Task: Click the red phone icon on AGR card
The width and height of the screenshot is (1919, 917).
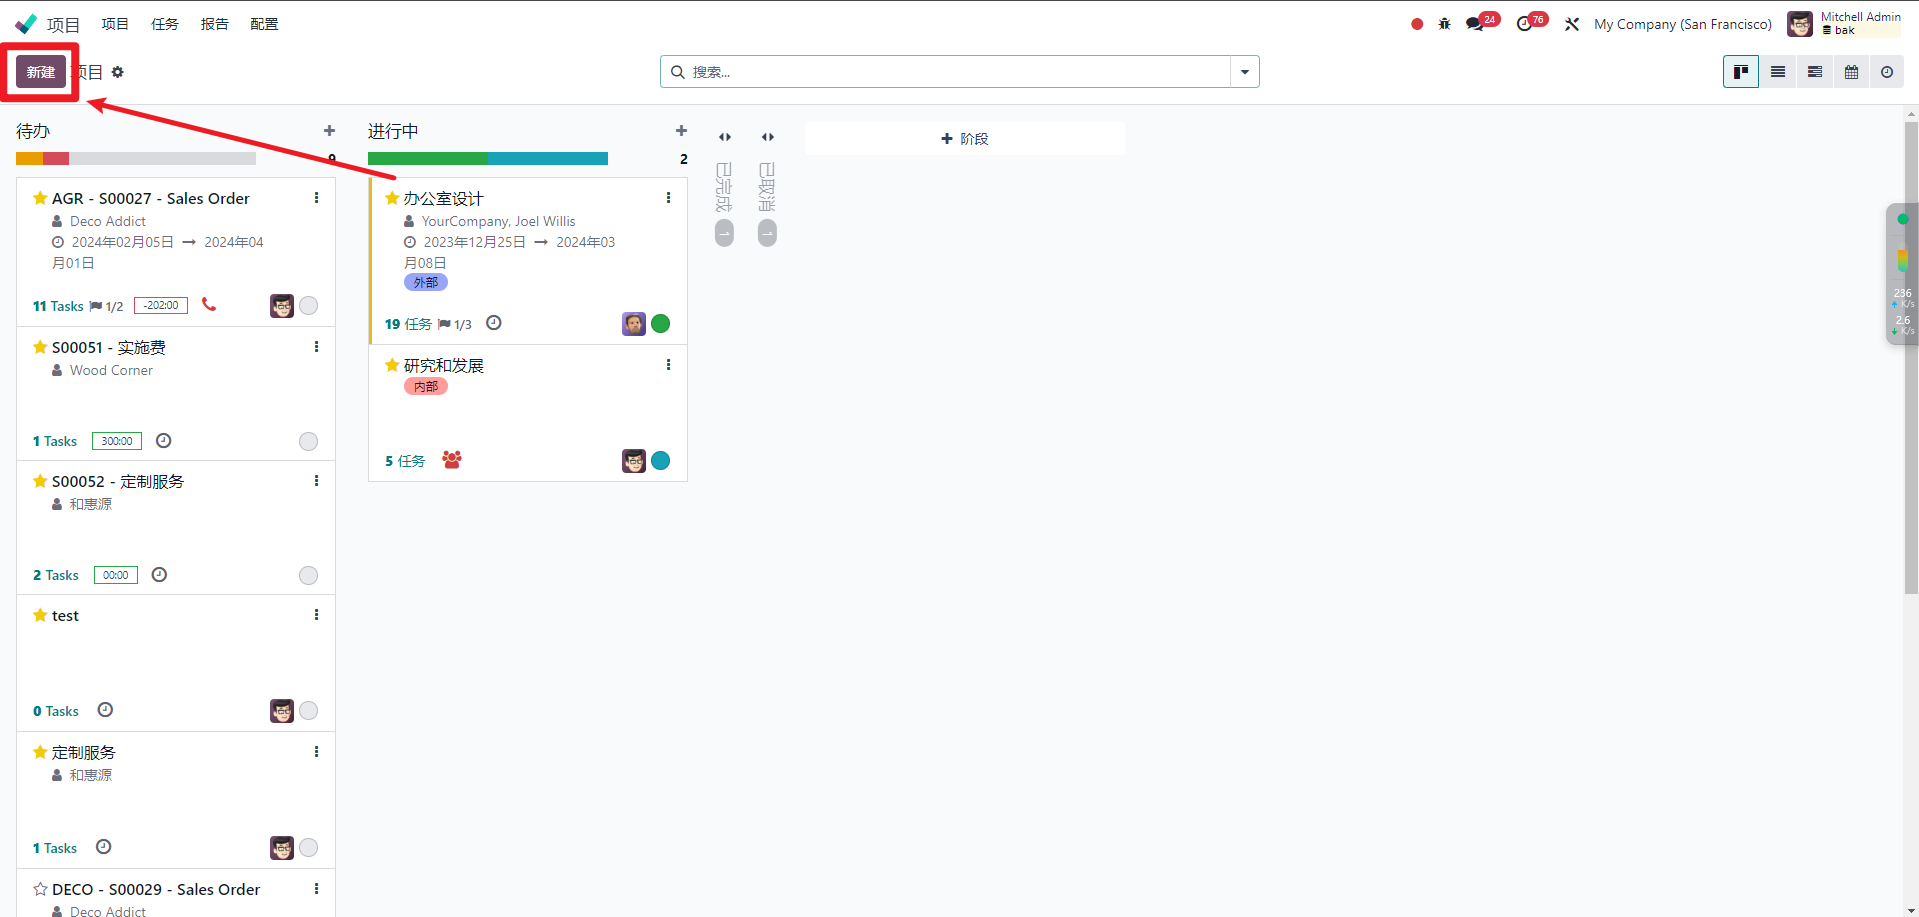Action: [x=209, y=304]
